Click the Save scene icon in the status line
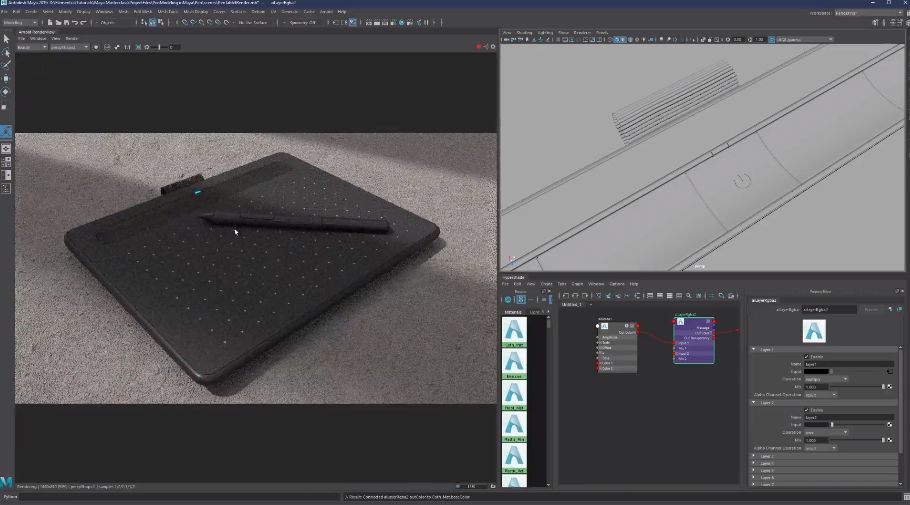Screen dimensions: 910x505 (x=66, y=23)
